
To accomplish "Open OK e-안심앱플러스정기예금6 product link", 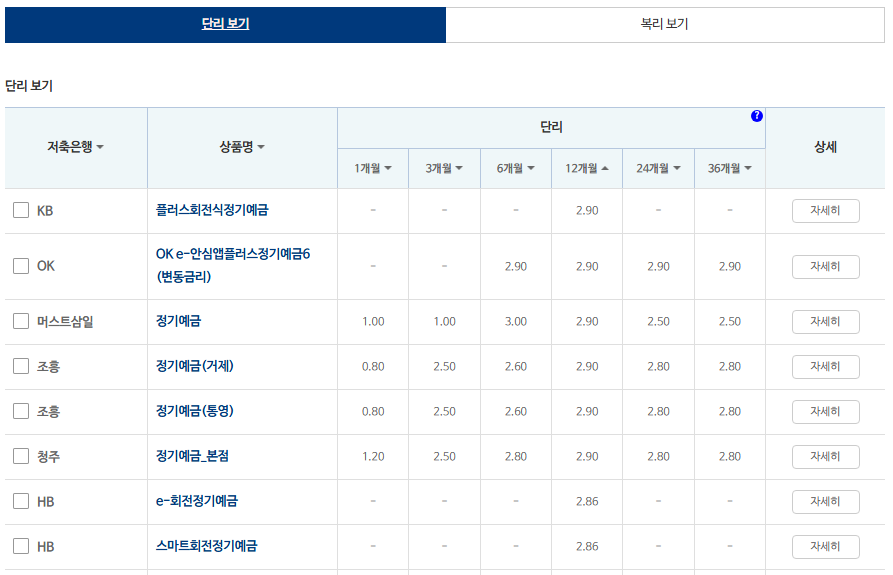I will [233, 265].
